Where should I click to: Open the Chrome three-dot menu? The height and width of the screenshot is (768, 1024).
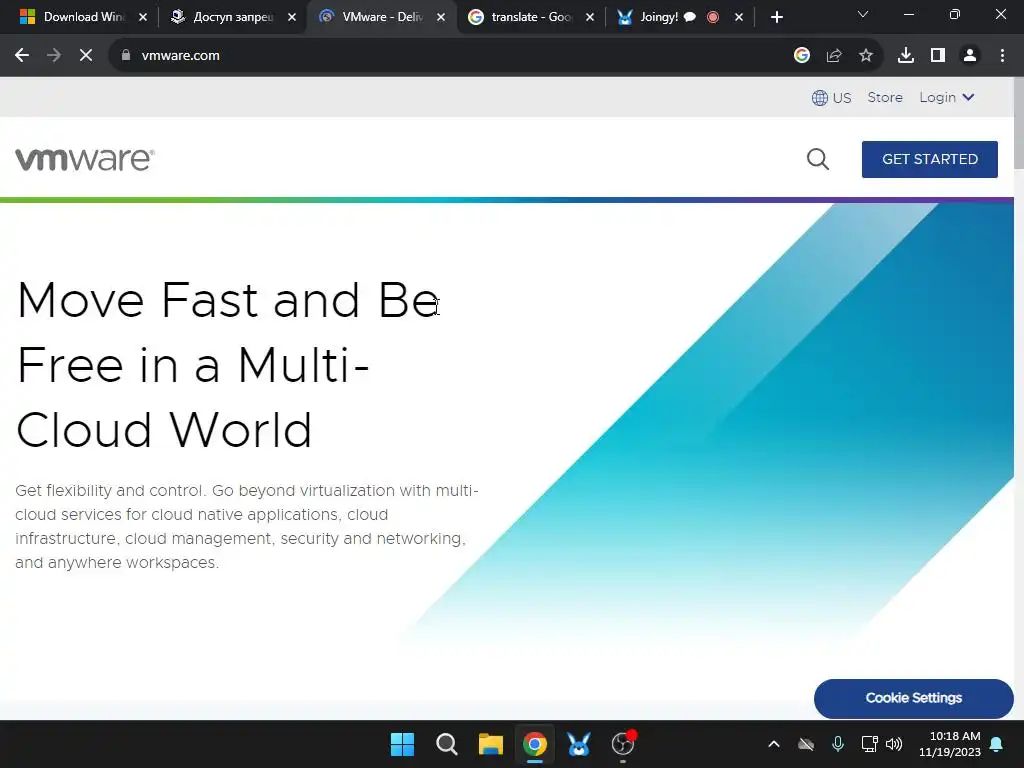click(x=1002, y=56)
